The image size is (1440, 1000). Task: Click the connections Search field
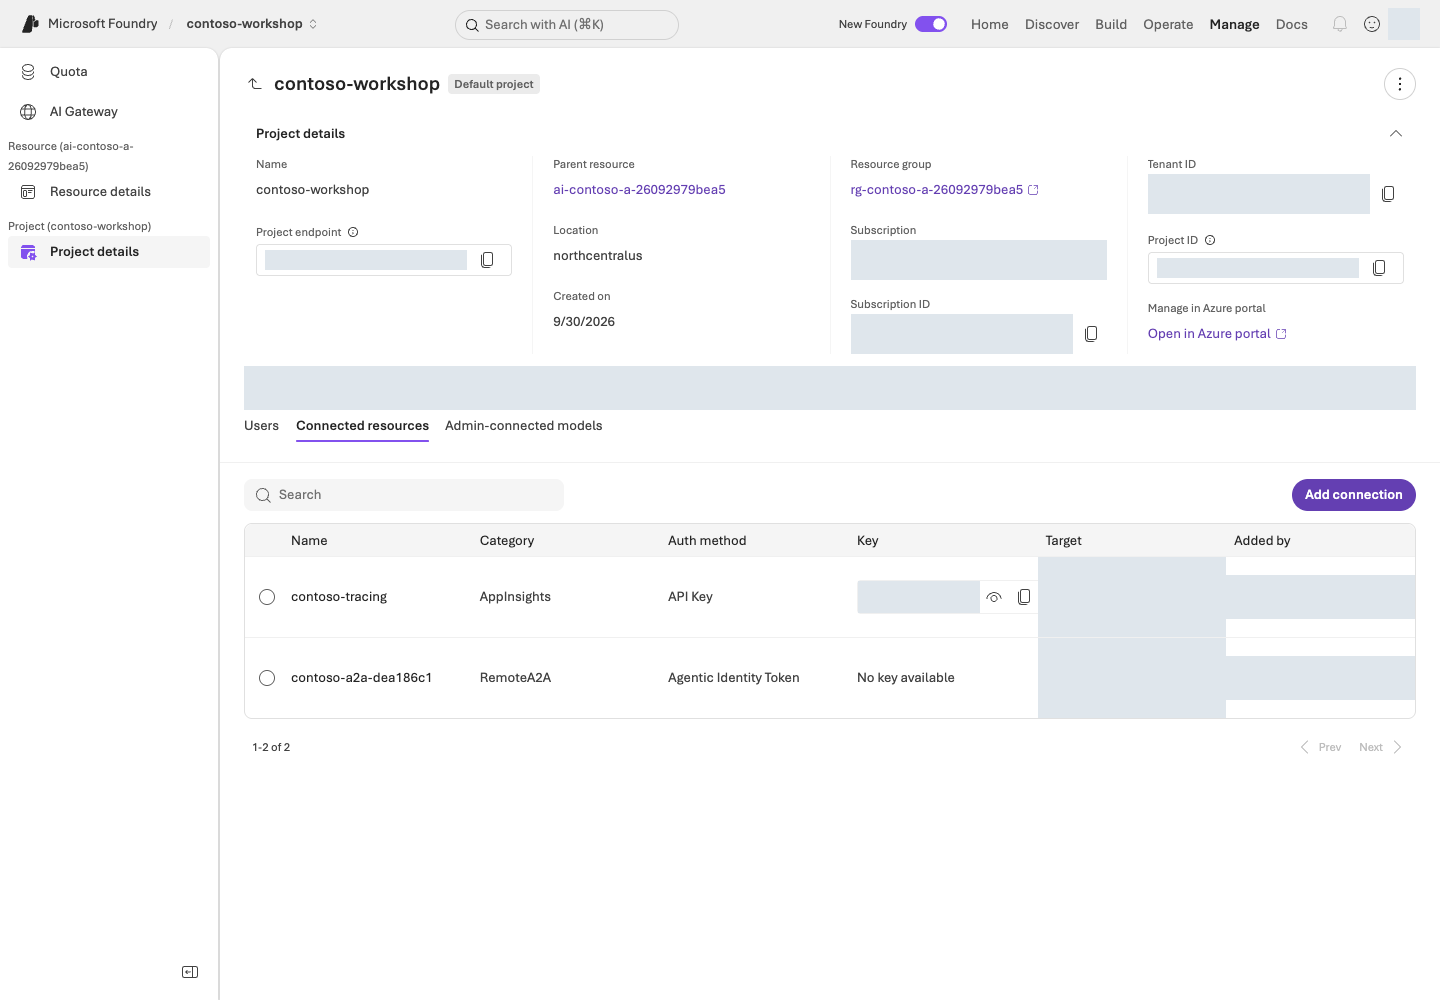[404, 495]
